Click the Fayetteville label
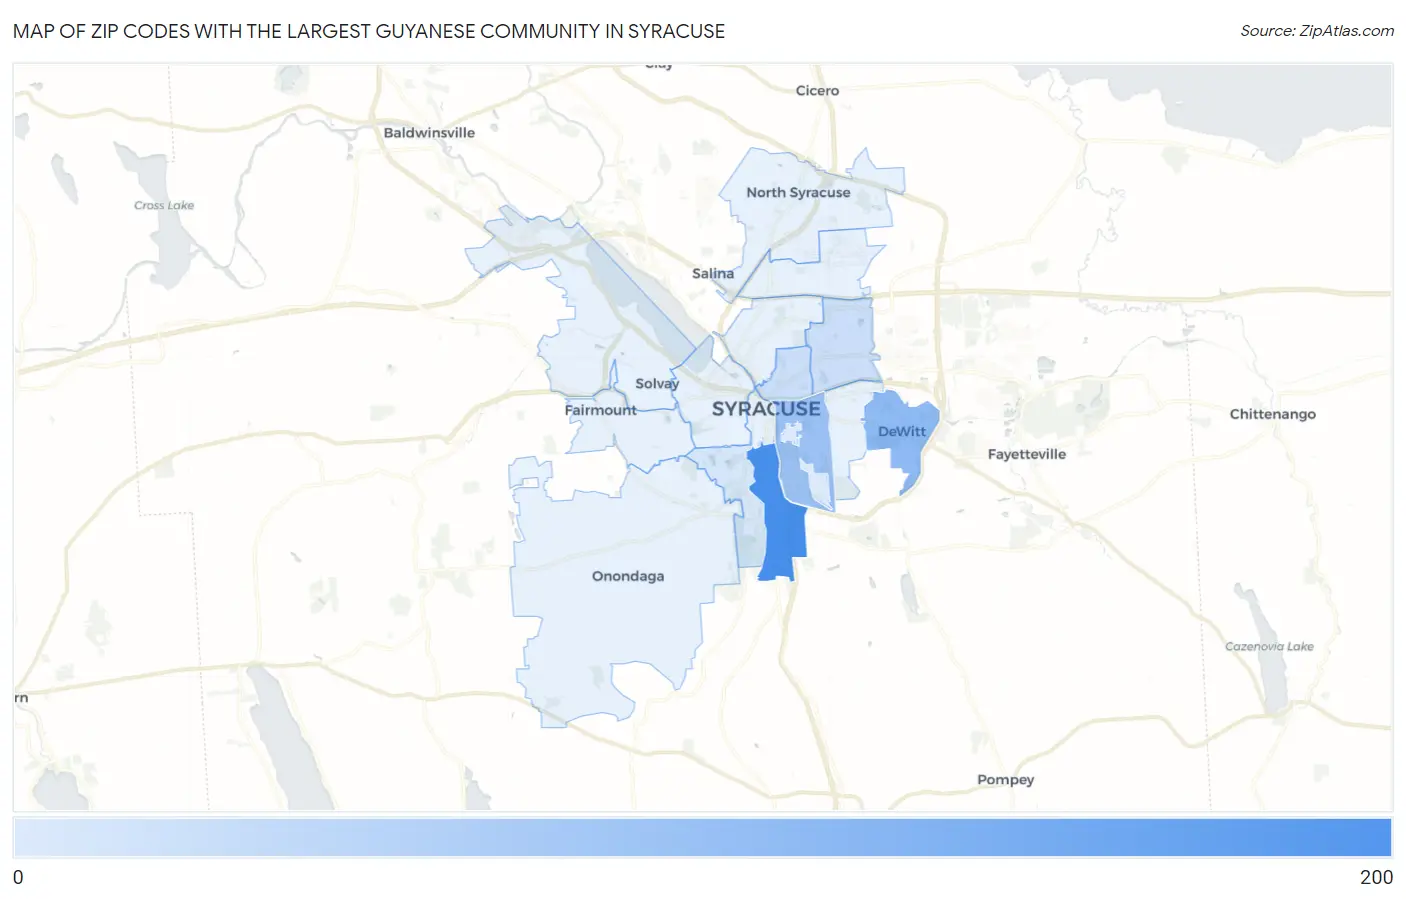Screen dimensions: 1406x899 pyautogui.click(x=1027, y=454)
